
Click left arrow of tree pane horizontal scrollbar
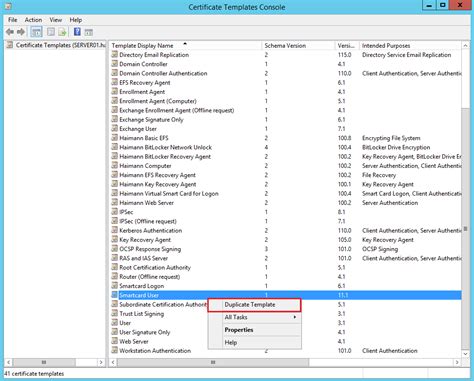(x=9, y=362)
